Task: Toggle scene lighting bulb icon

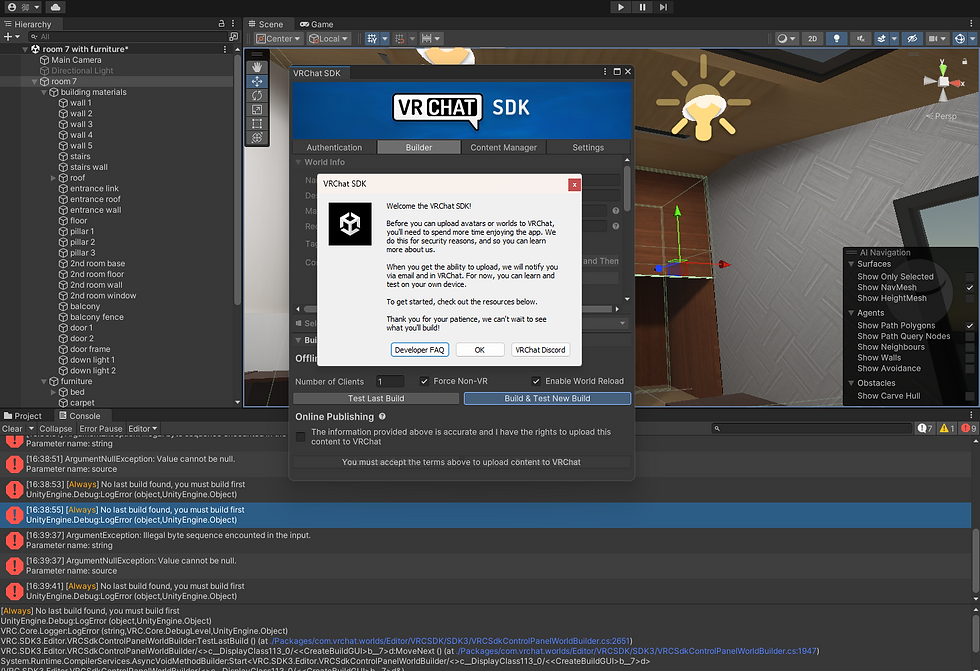Action: (836, 39)
